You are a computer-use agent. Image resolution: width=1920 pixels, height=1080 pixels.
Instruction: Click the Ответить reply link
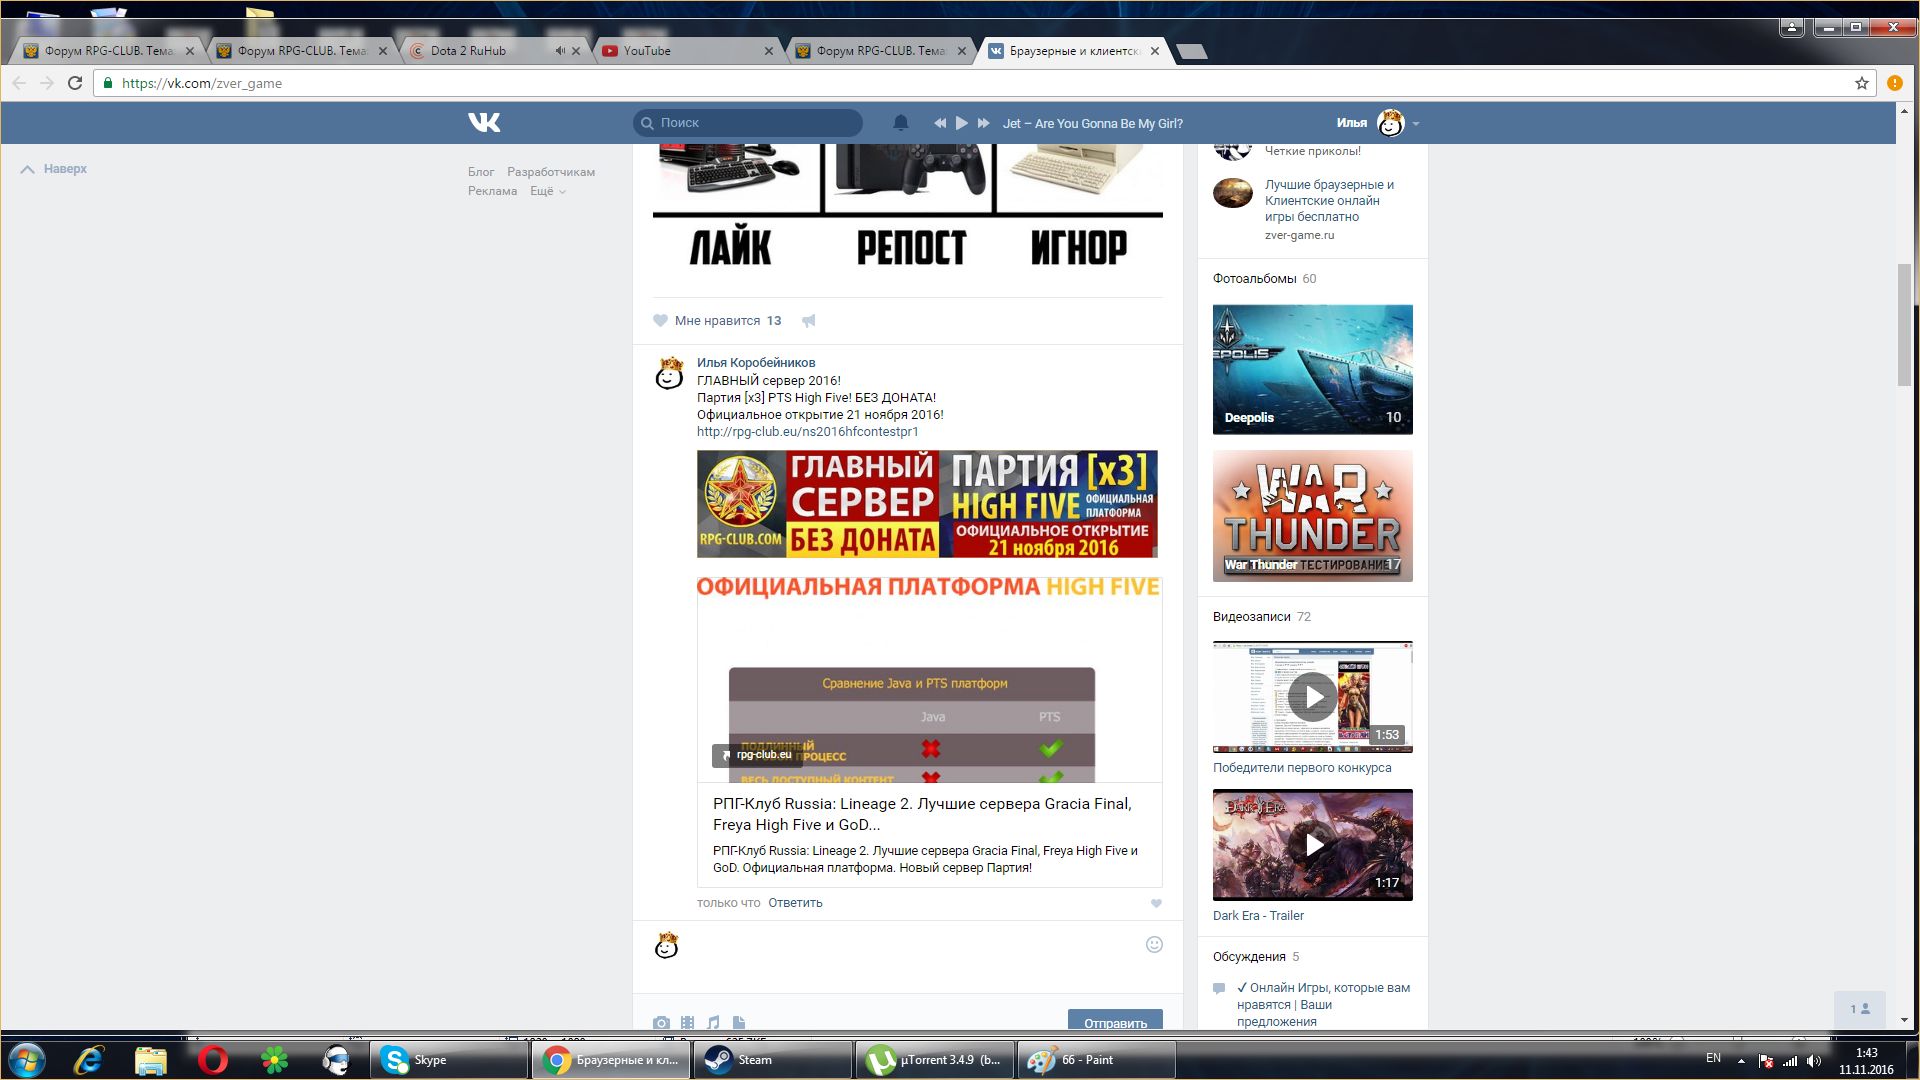(x=795, y=903)
